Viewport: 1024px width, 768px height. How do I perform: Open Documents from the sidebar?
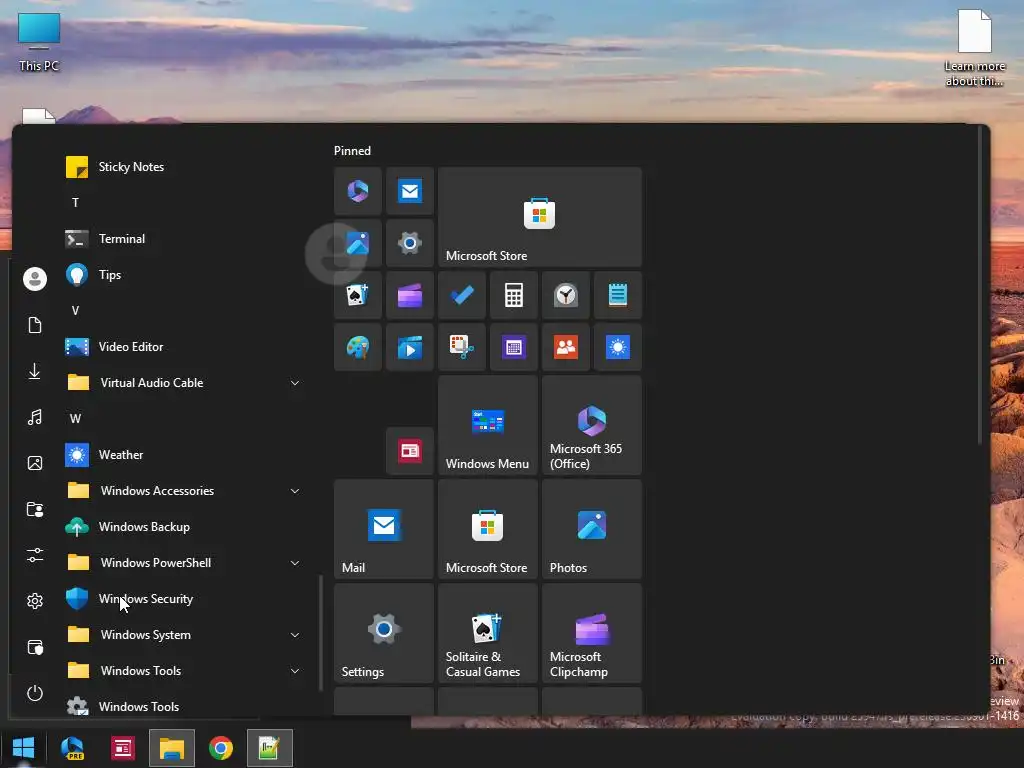click(35, 325)
